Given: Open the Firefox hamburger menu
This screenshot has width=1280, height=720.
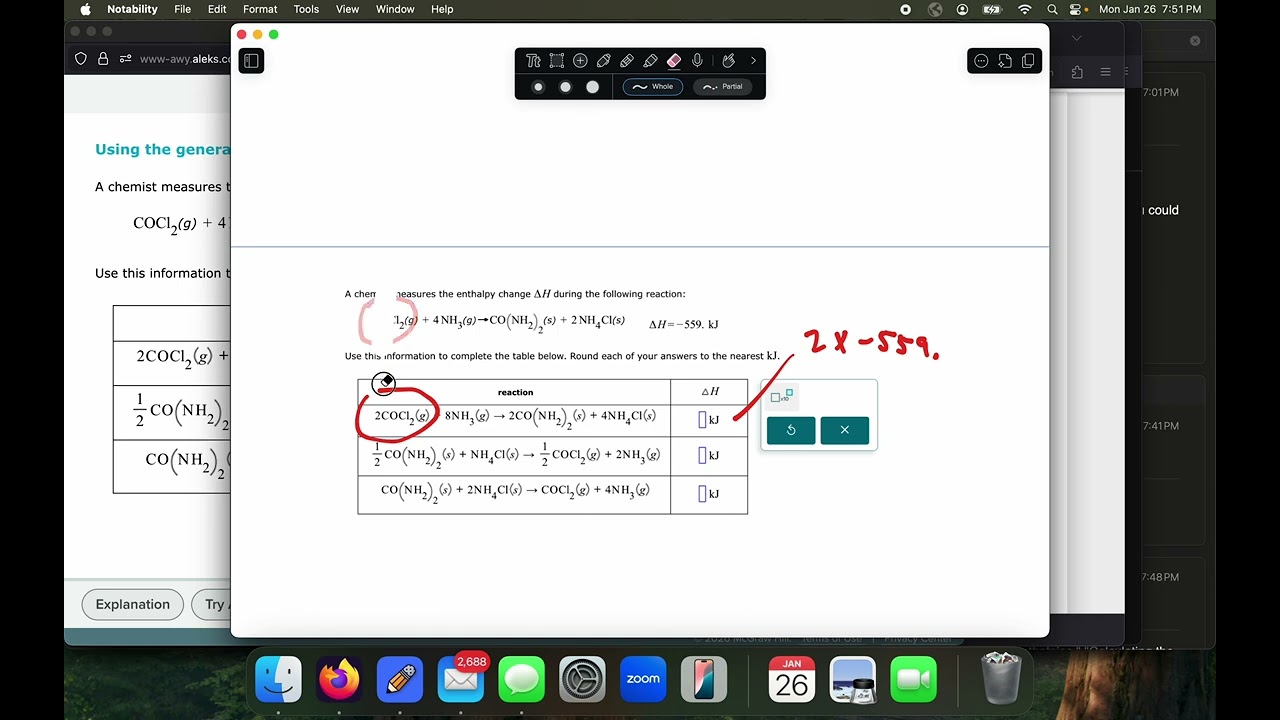Looking at the screenshot, I should click(1105, 72).
